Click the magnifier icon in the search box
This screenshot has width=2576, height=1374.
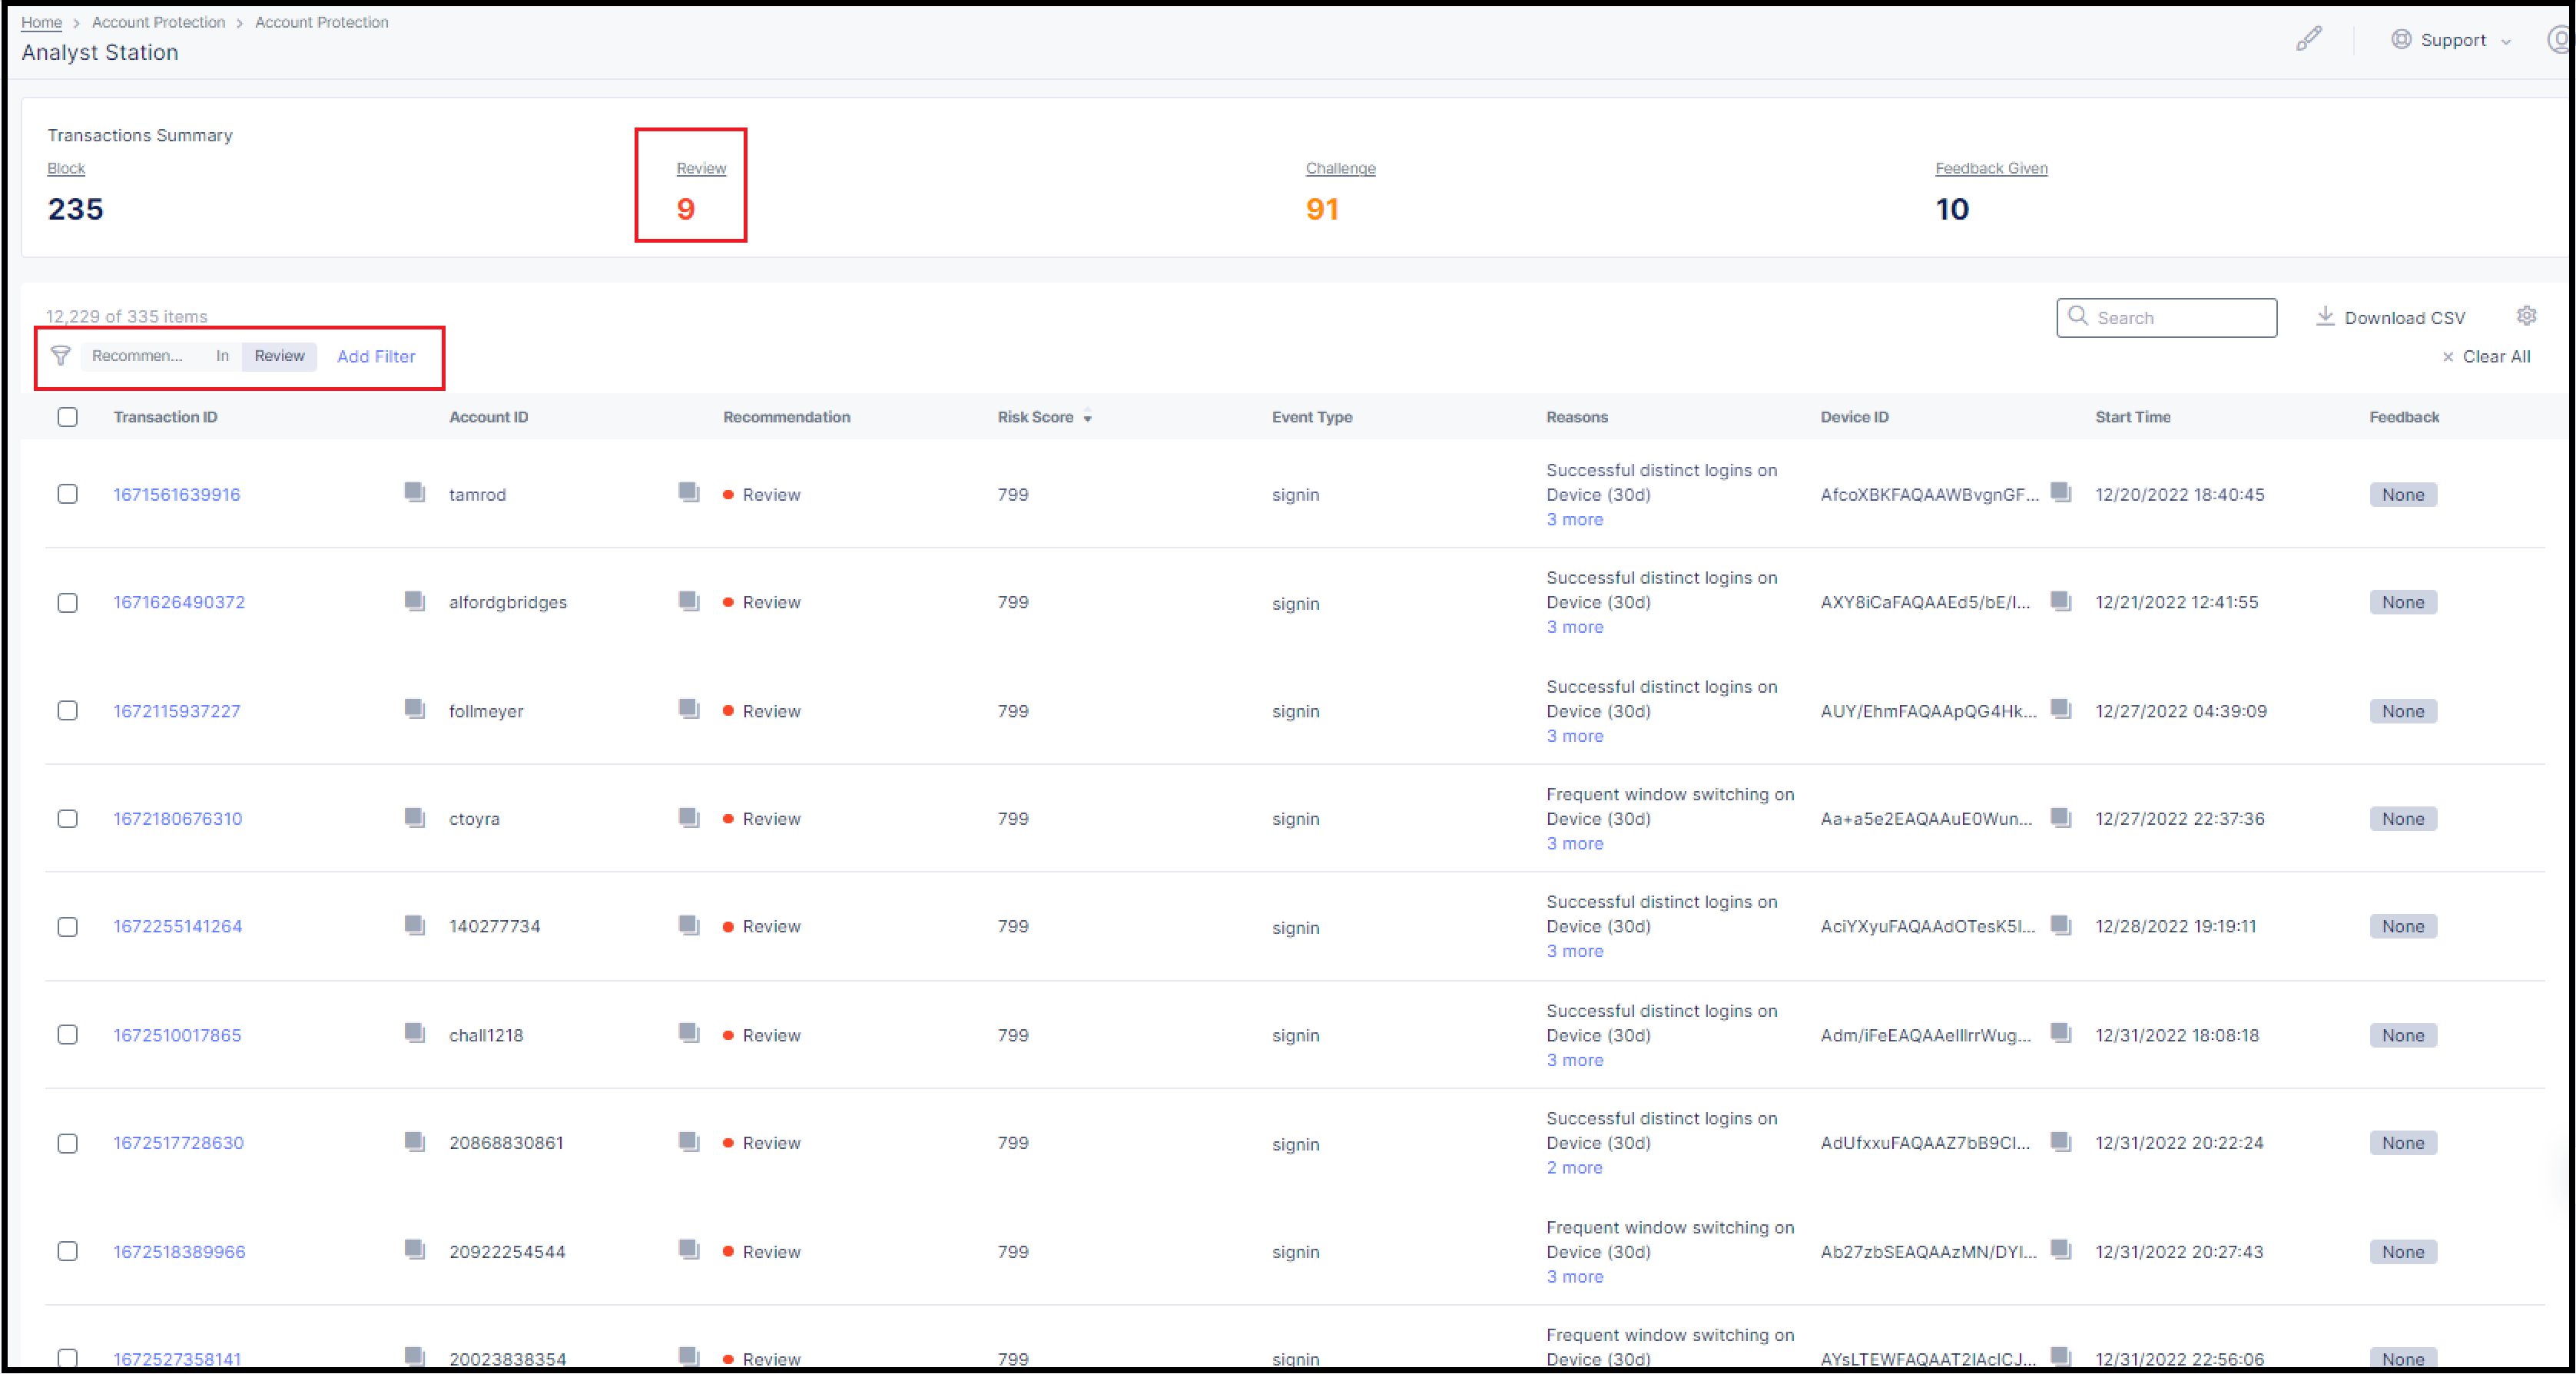pyautogui.click(x=2079, y=317)
